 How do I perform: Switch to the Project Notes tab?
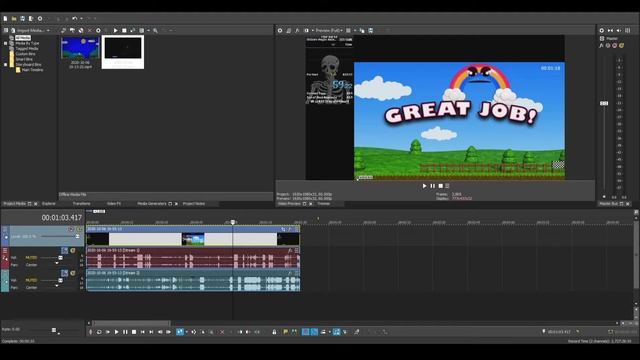pyautogui.click(x=194, y=203)
